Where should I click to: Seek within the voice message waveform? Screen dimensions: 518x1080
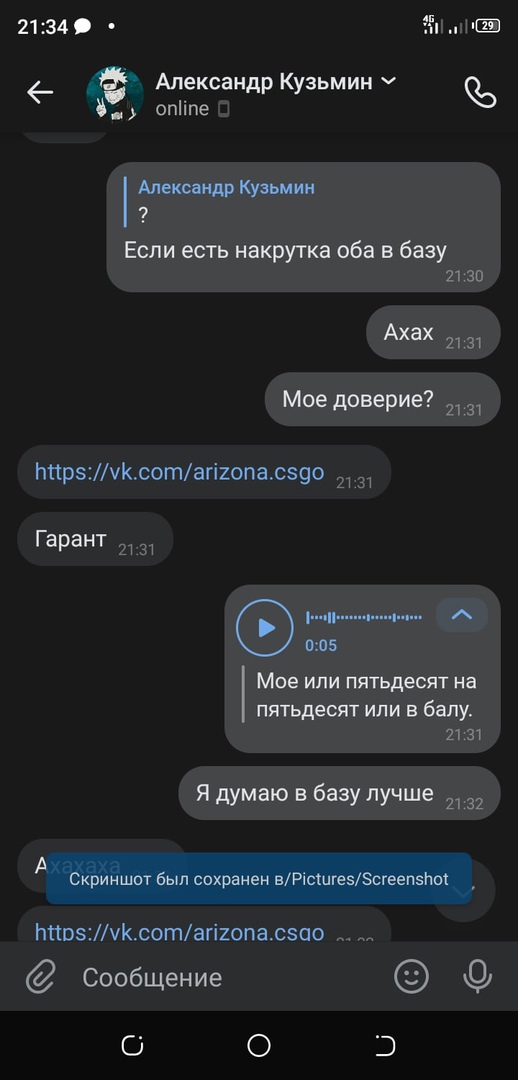(364, 617)
